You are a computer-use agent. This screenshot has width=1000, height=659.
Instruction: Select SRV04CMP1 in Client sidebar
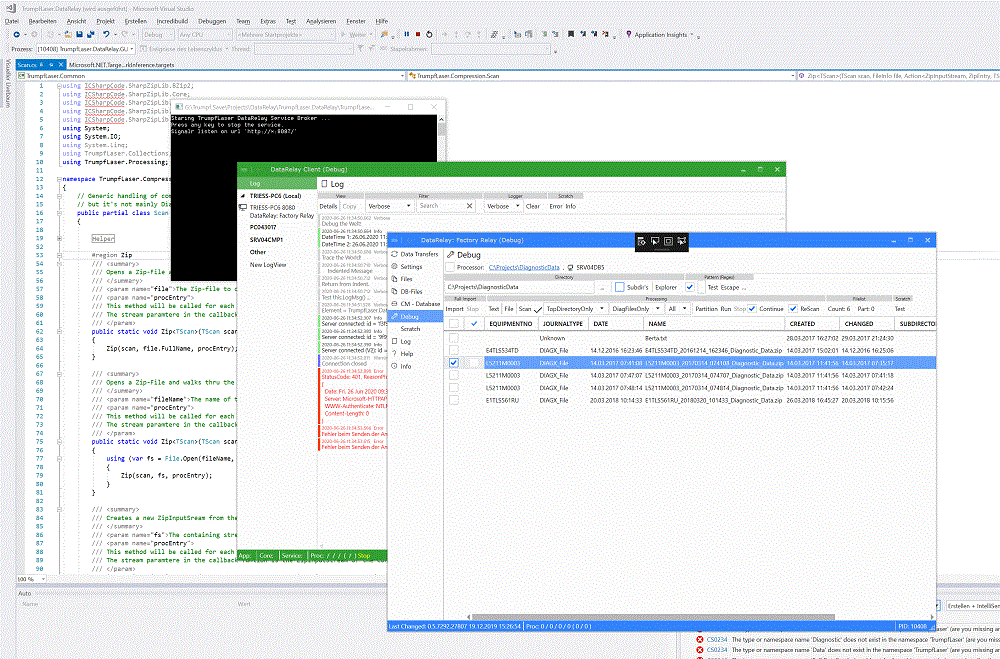click(x=266, y=240)
